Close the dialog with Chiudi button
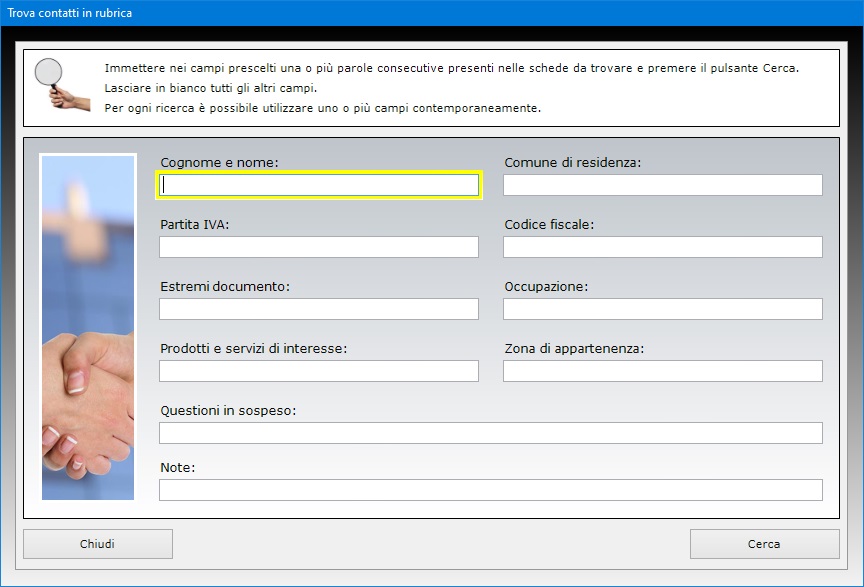864x587 pixels. point(98,544)
